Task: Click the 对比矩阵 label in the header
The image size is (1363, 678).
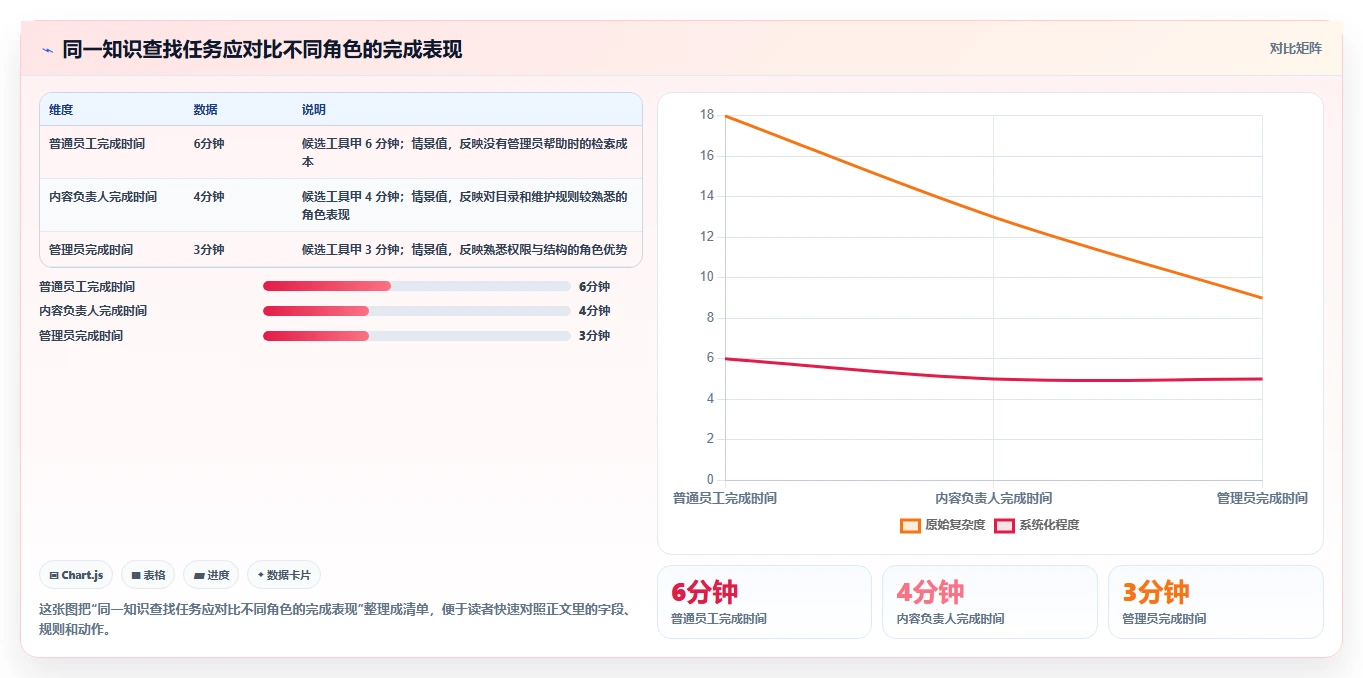Action: coord(1295,48)
